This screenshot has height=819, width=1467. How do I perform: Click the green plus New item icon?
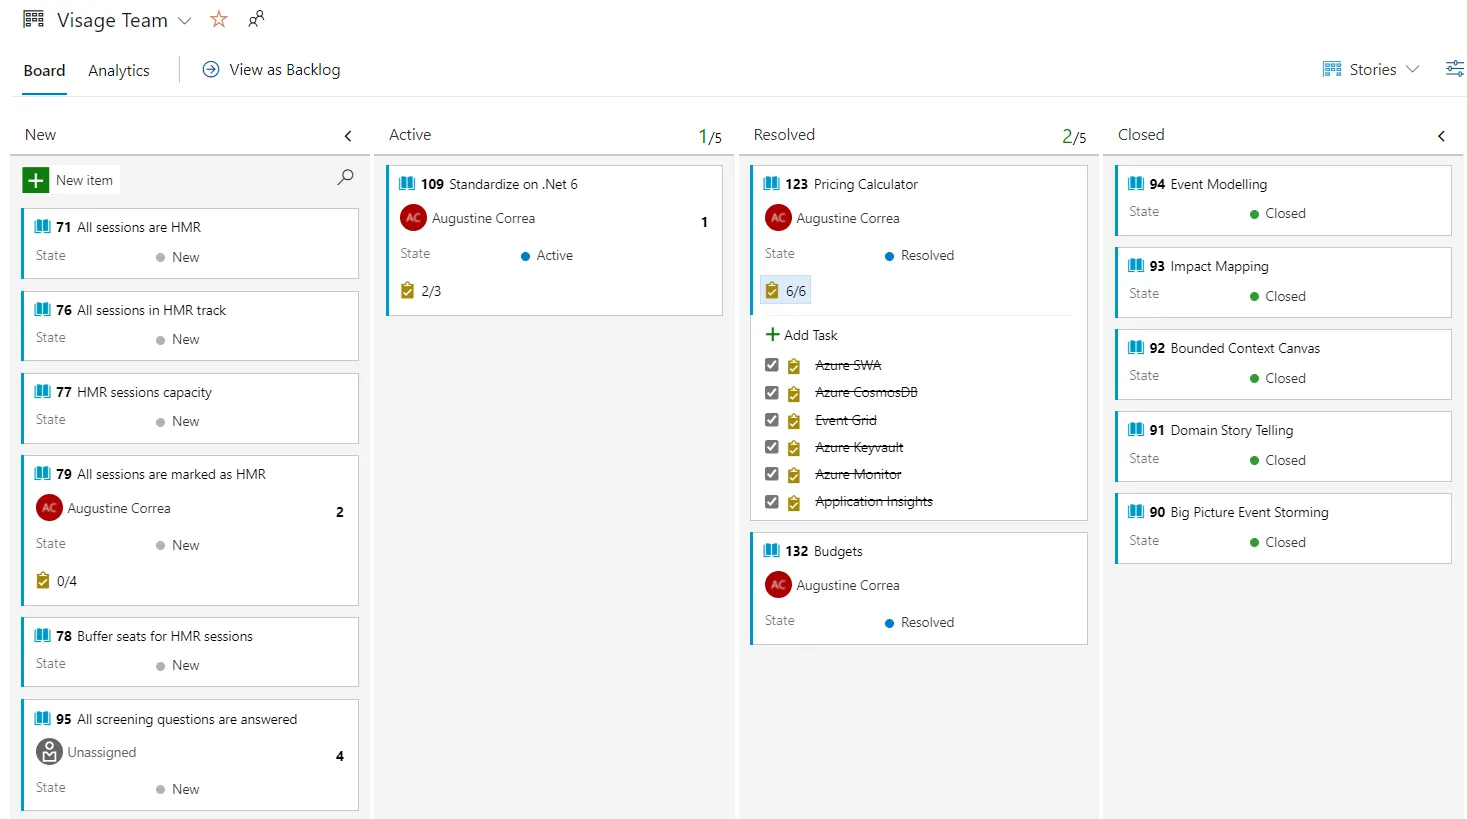(36, 180)
